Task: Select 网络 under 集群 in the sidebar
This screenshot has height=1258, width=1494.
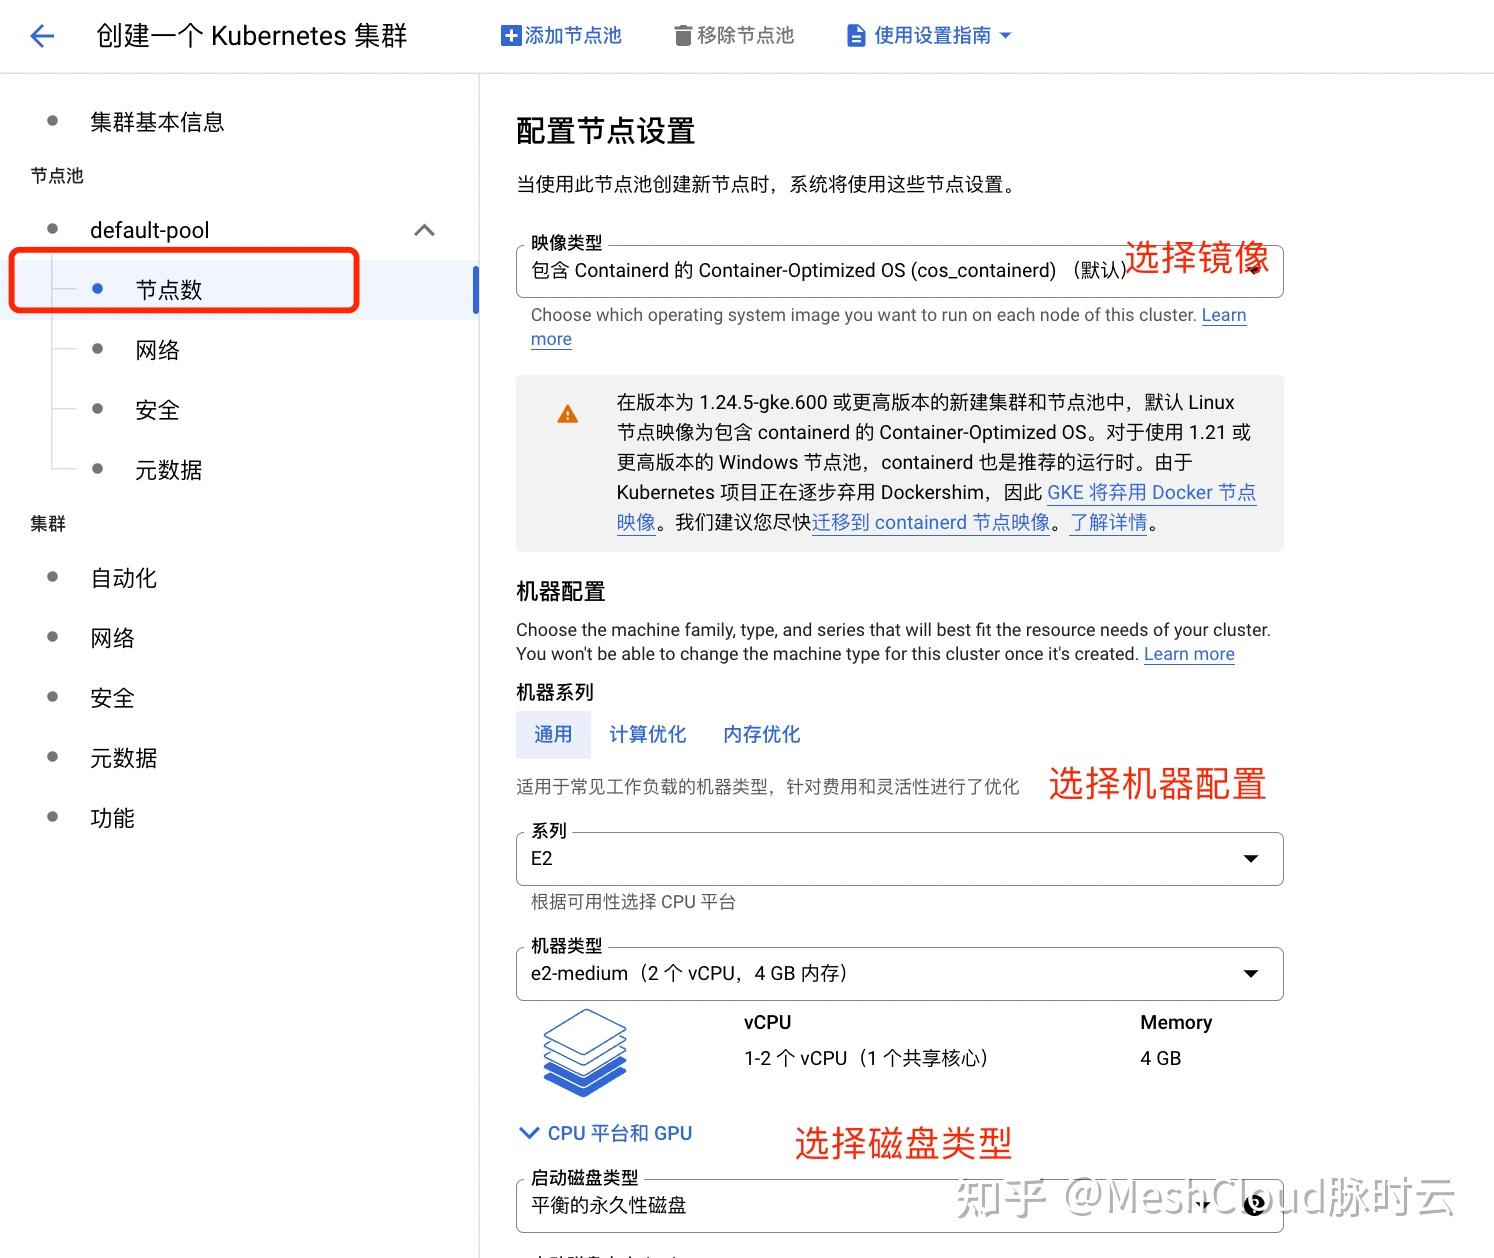Action: (111, 637)
